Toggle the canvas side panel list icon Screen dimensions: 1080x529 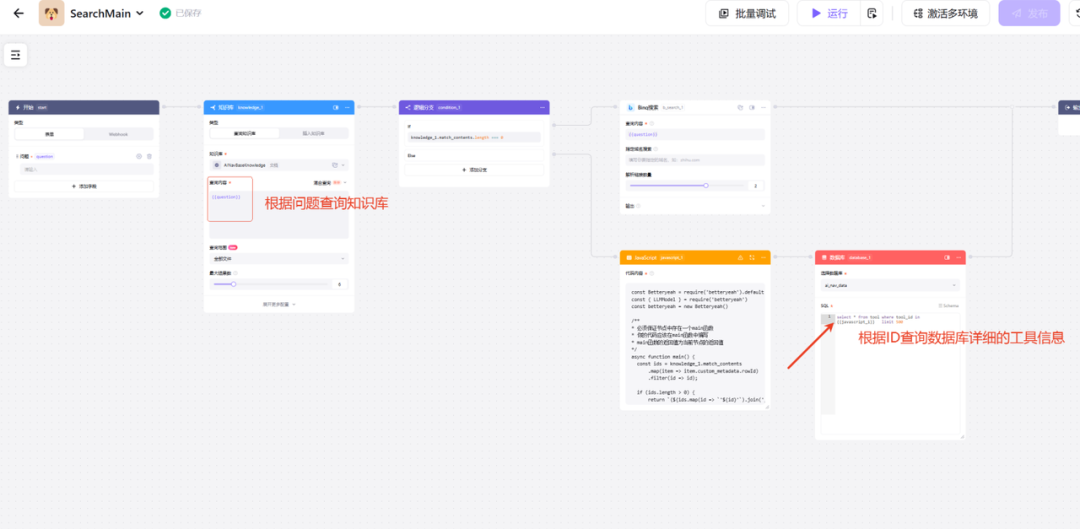click(15, 54)
